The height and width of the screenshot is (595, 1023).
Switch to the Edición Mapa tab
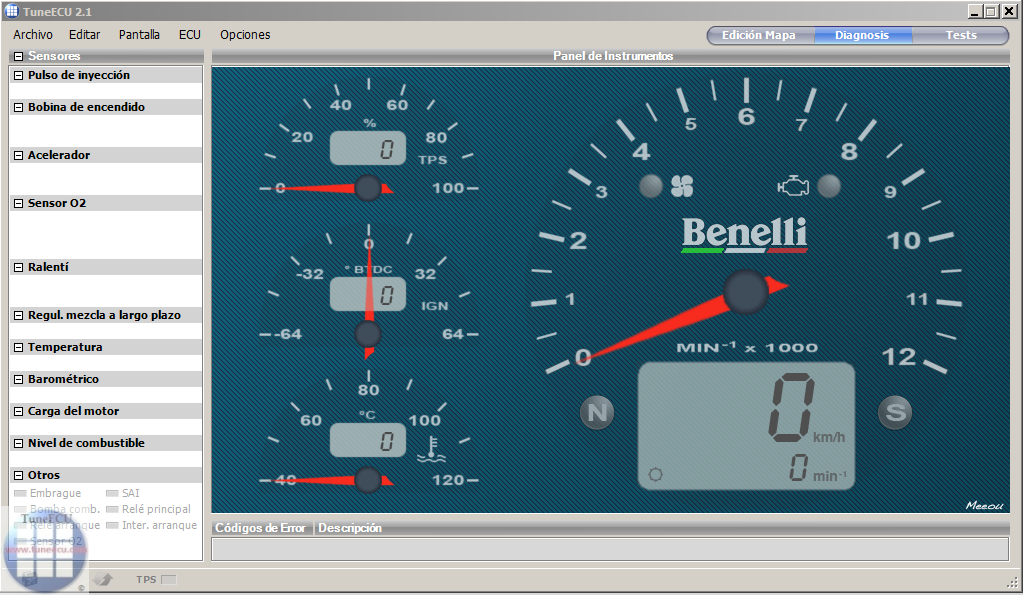[759, 35]
